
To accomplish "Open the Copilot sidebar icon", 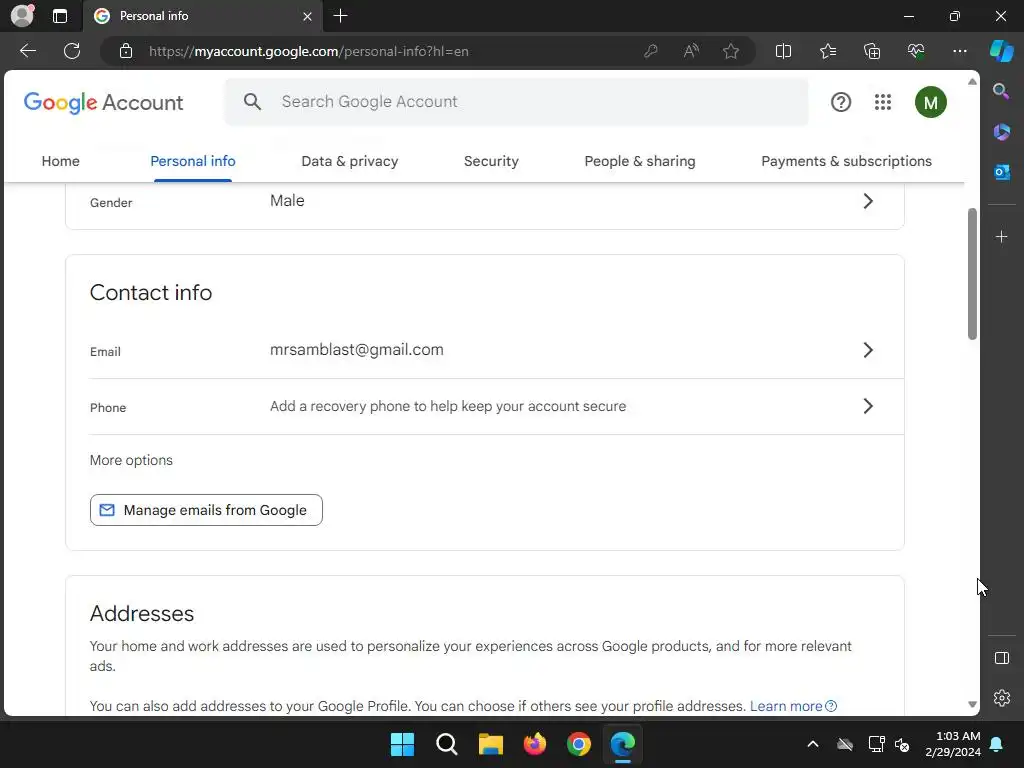I will pyautogui.click(x=1001, y=51).
